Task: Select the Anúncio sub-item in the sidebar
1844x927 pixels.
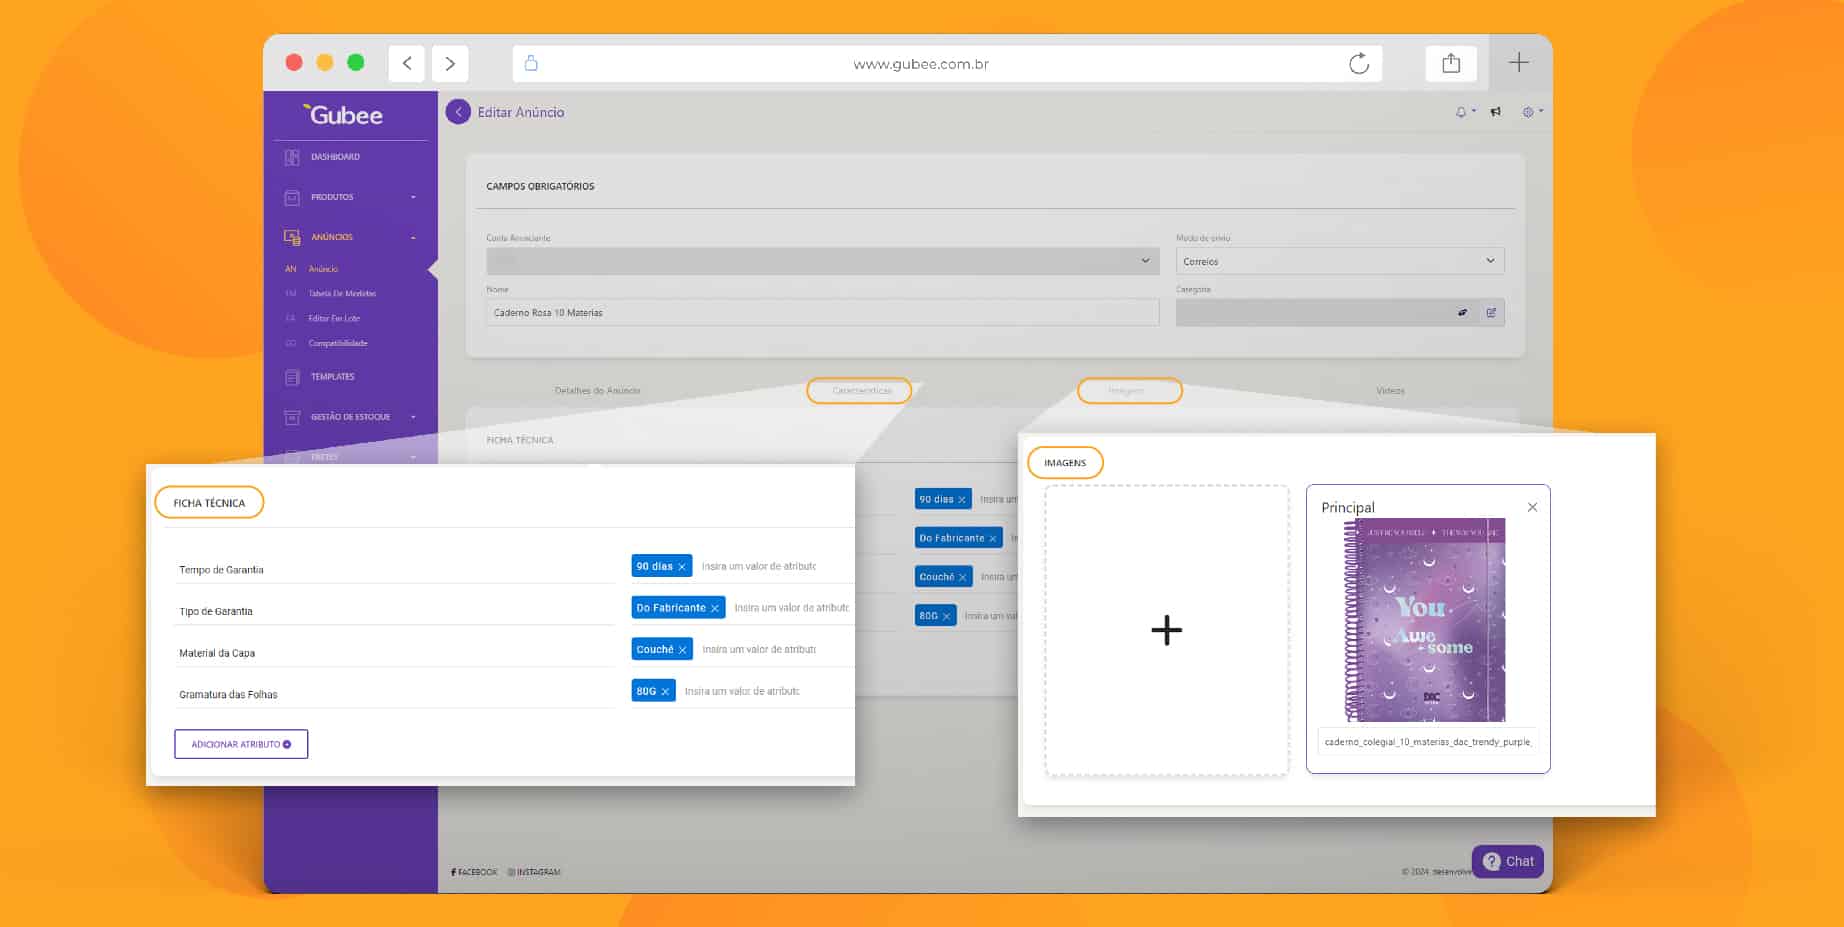Action: point(323,269)
